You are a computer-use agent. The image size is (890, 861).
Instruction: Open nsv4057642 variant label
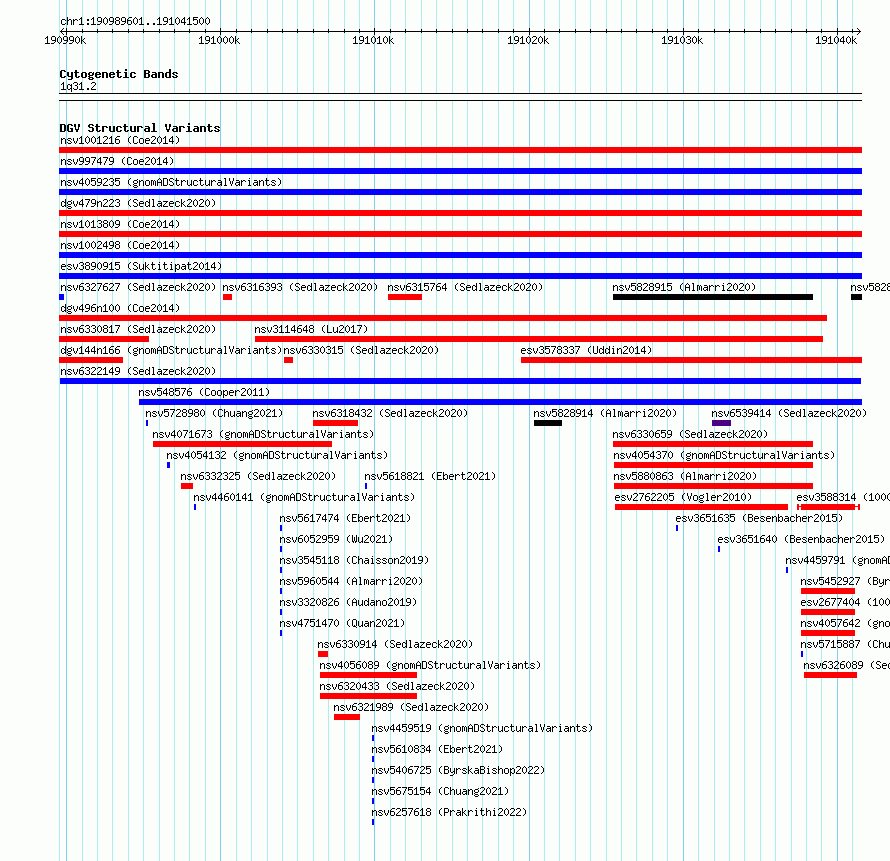(x=845, y=623)
